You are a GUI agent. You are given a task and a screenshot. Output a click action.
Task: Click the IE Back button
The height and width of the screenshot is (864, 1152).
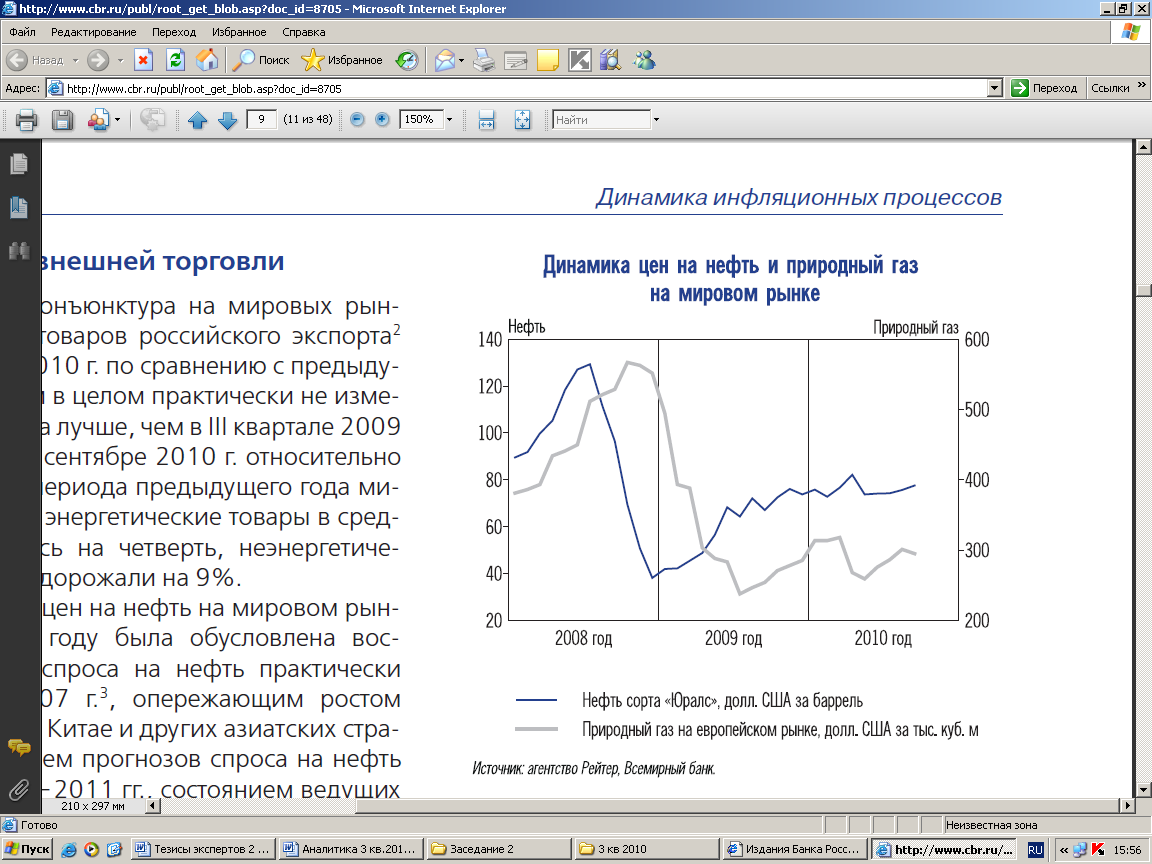click(x=35, y=60)
